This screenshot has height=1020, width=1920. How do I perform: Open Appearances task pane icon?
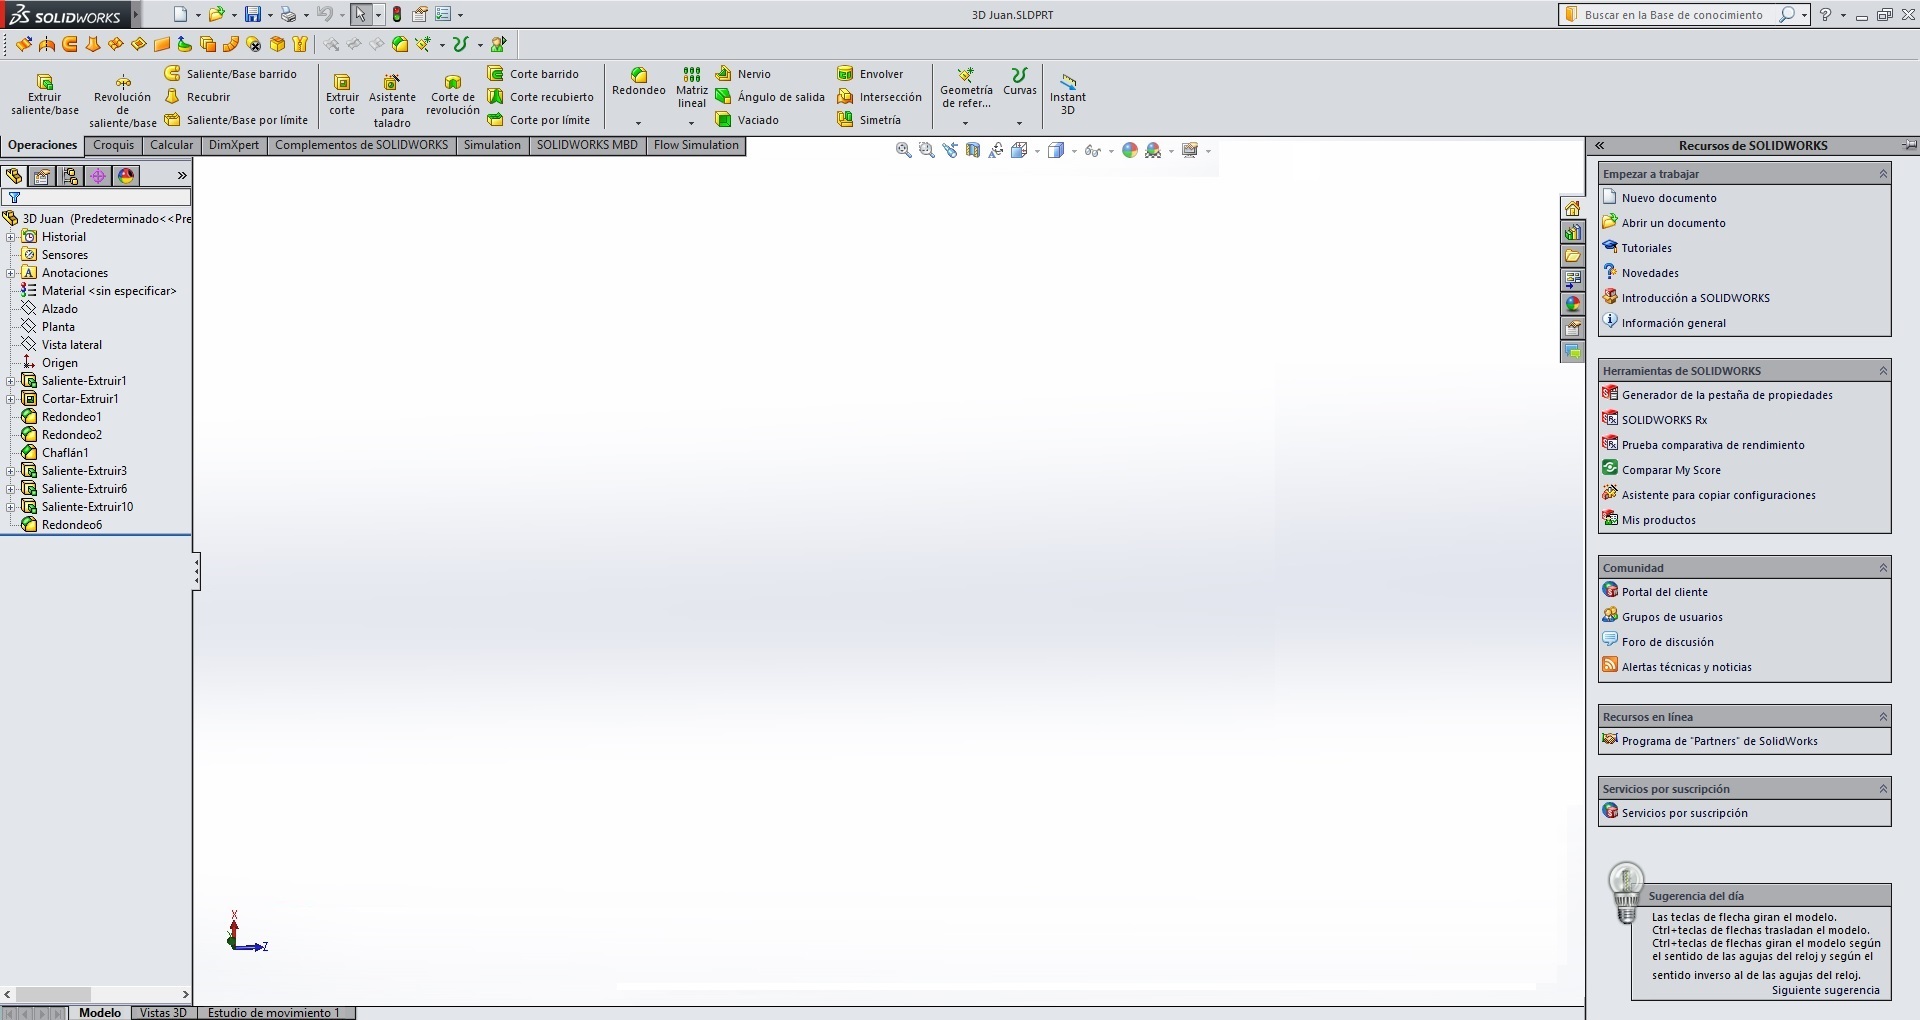[x=1572, y=304]
